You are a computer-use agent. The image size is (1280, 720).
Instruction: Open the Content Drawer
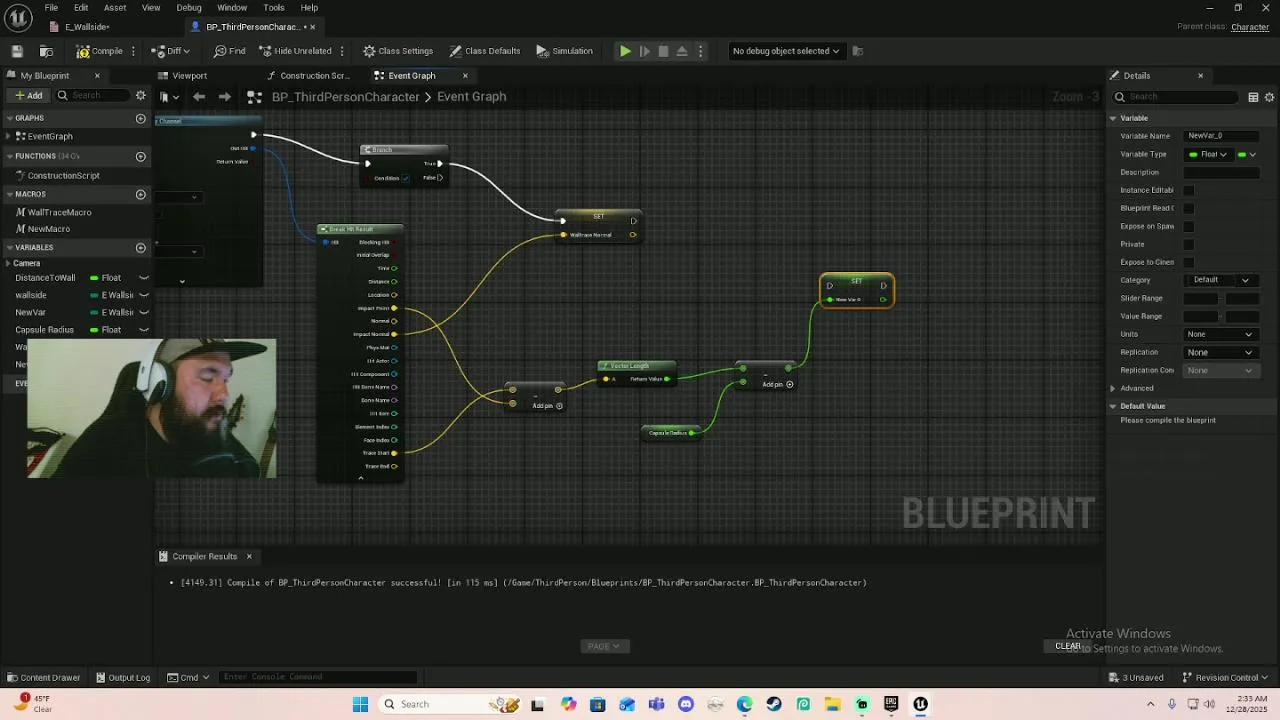(44, 677)
